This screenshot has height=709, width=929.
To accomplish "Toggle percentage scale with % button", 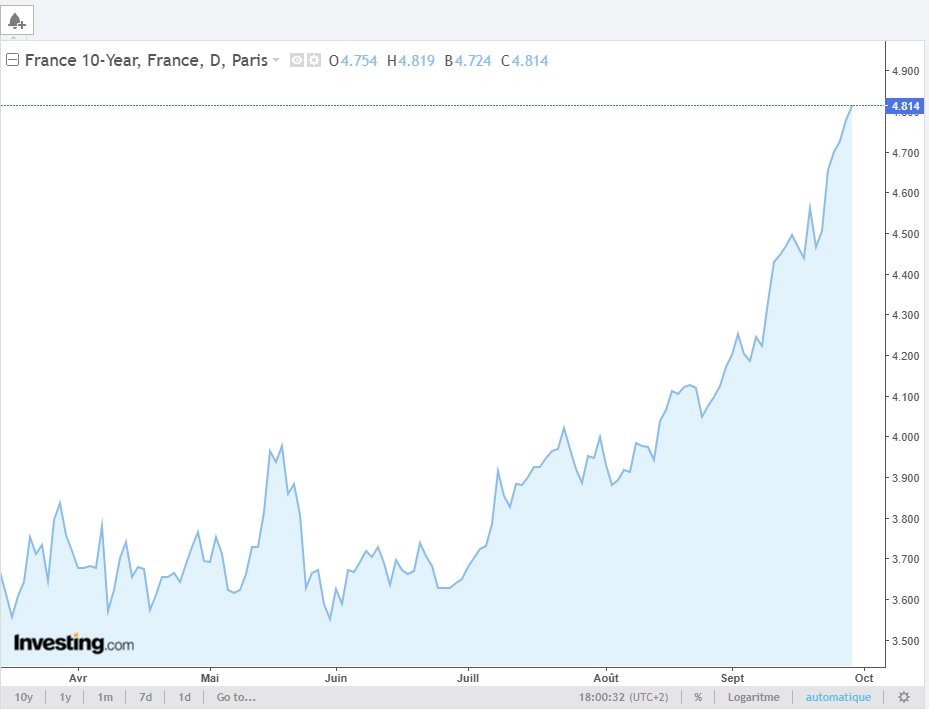I will coord(698,697).
